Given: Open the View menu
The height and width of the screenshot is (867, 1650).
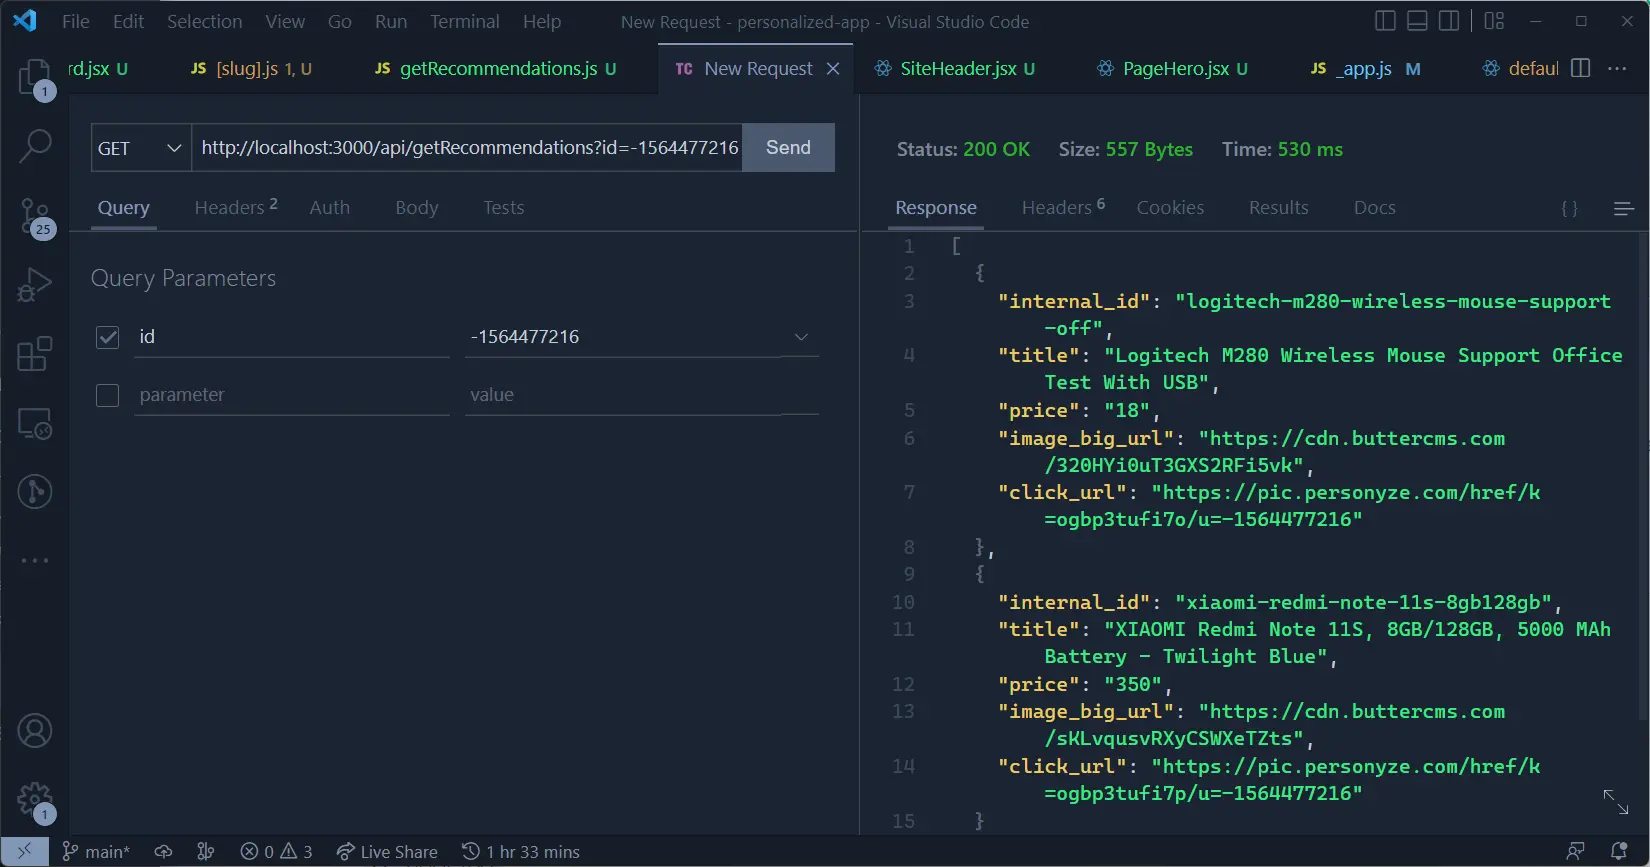Looking at the screenshot, I should 285,21.
